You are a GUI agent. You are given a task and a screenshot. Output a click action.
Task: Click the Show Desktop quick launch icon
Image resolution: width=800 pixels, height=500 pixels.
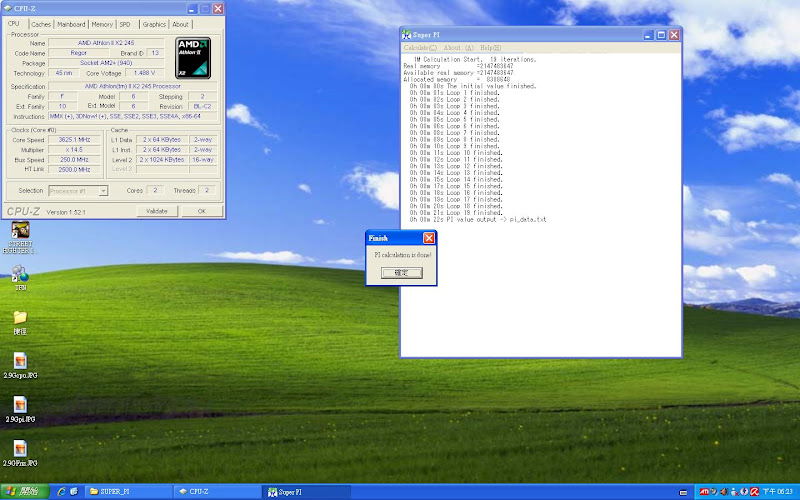pos(74,491)
